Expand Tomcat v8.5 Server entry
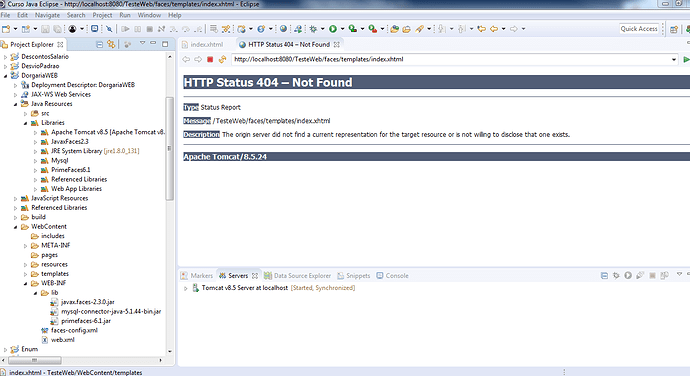Viewport: 690px width, 376px height. click(186, 288)
